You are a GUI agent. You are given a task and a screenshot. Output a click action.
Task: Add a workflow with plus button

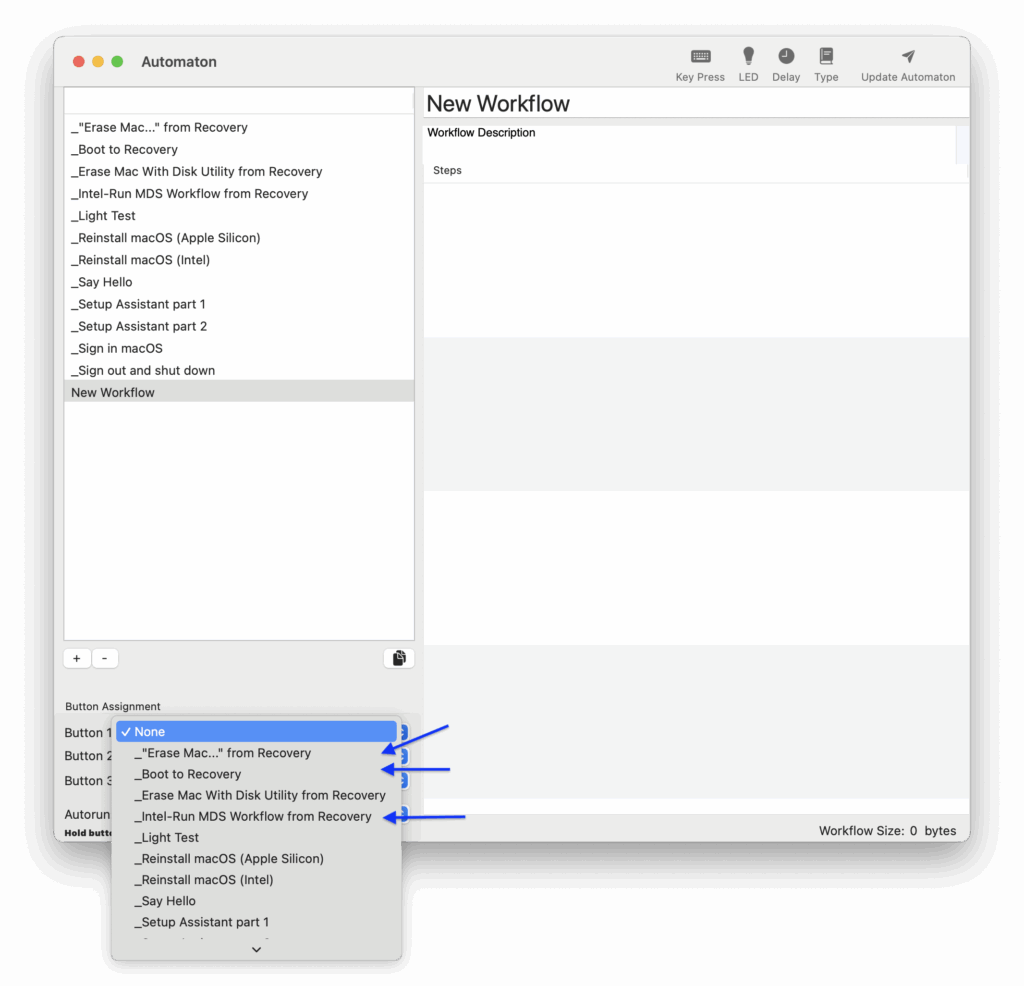(x=77, y=658)
